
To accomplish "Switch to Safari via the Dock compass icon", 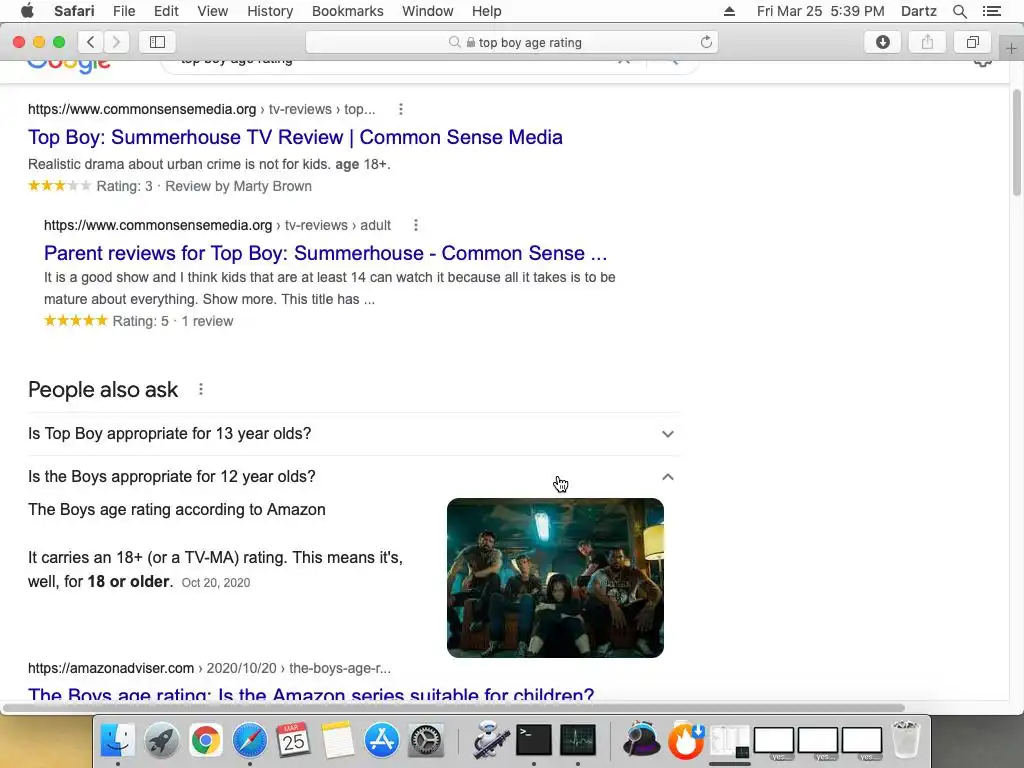I will click(x=249, y=741).
